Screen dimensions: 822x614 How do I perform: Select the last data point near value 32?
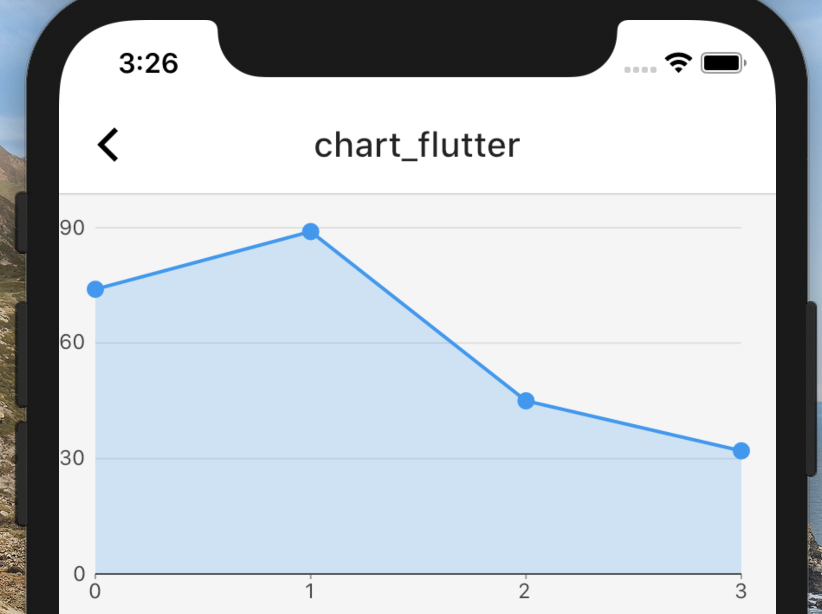740,451
